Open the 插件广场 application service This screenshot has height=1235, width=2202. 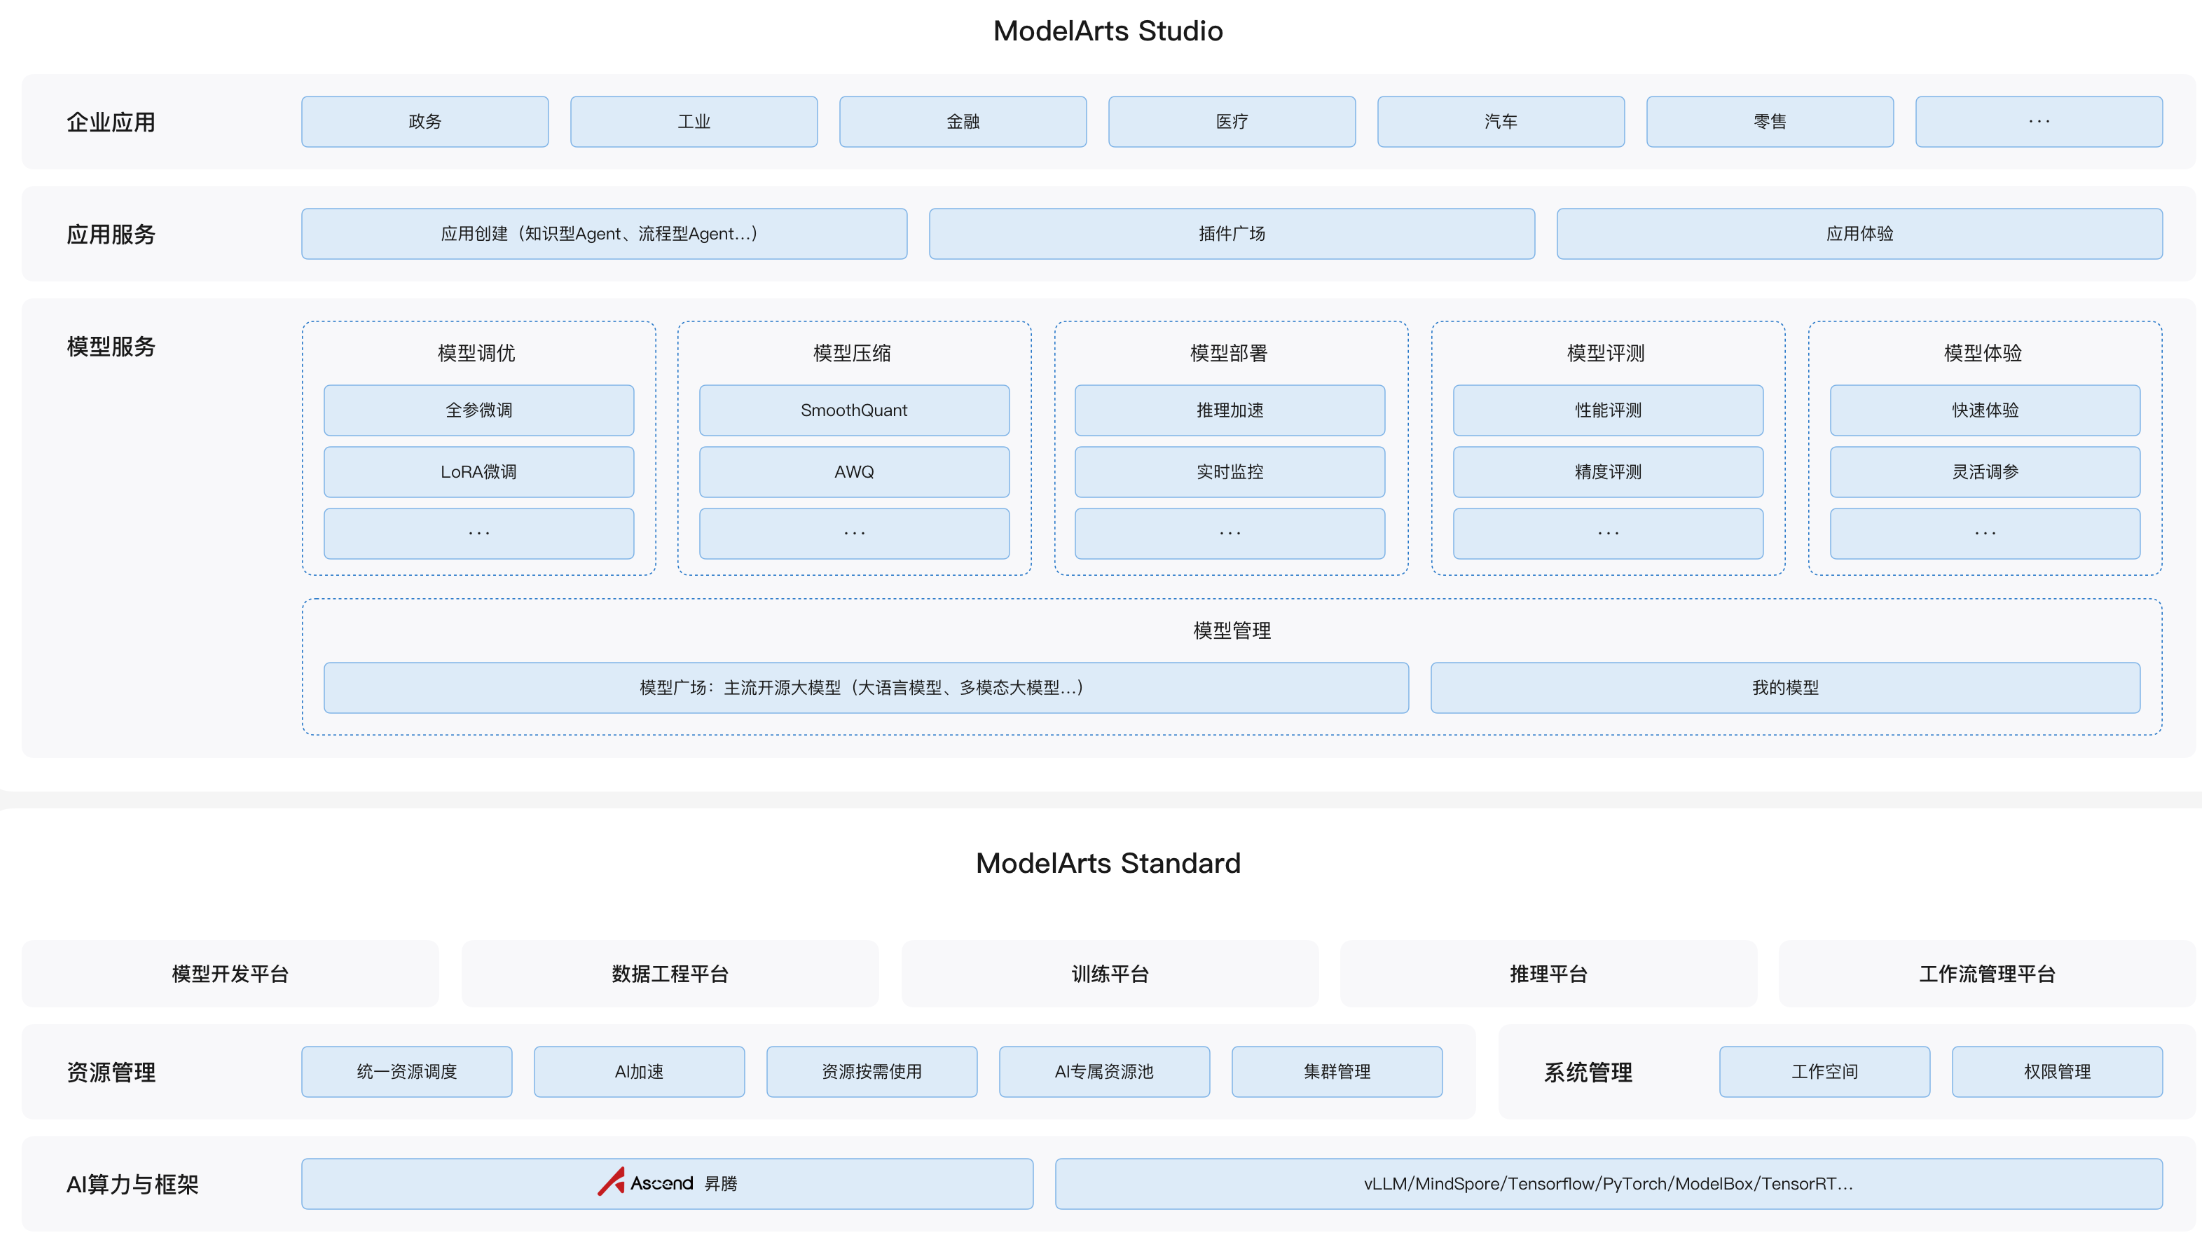1232,233
